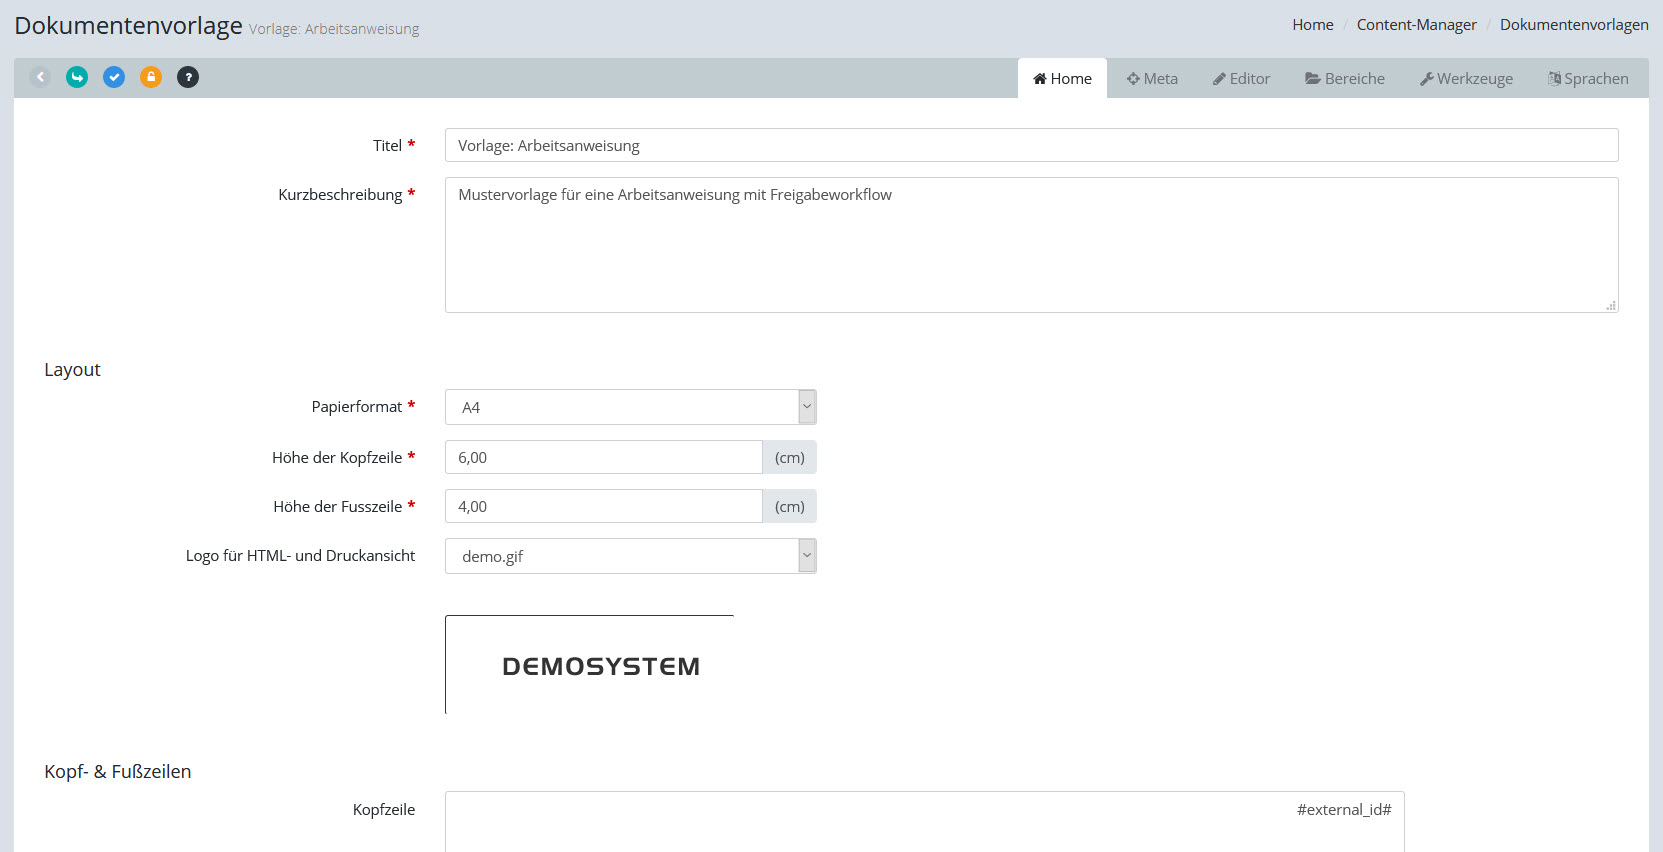The image size is (1663, 852).
Task: Click the DEMOSYSTEM logo preview image
Action: pyautogui.click(x=600, y=666)
